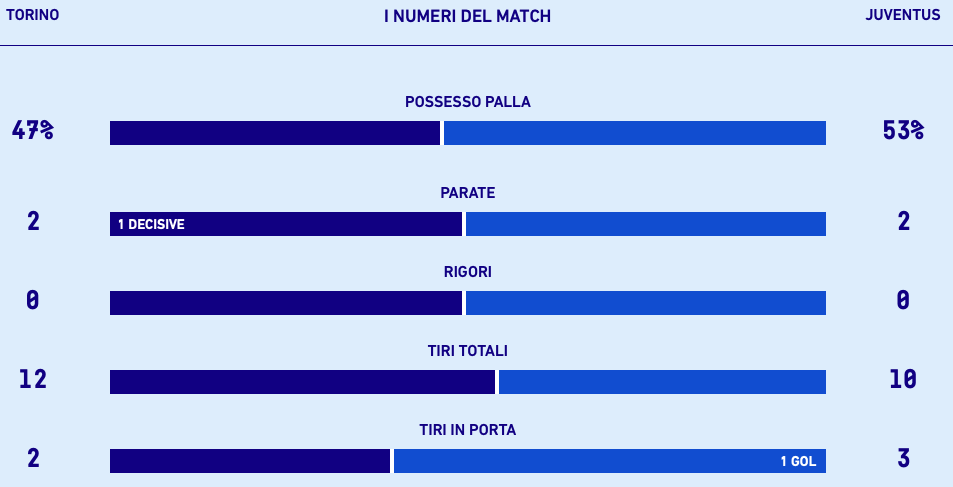Click Torino's dark RIGORI bar segment
Image resolution: width=953 pixels, height=487 pixels.
286,303
